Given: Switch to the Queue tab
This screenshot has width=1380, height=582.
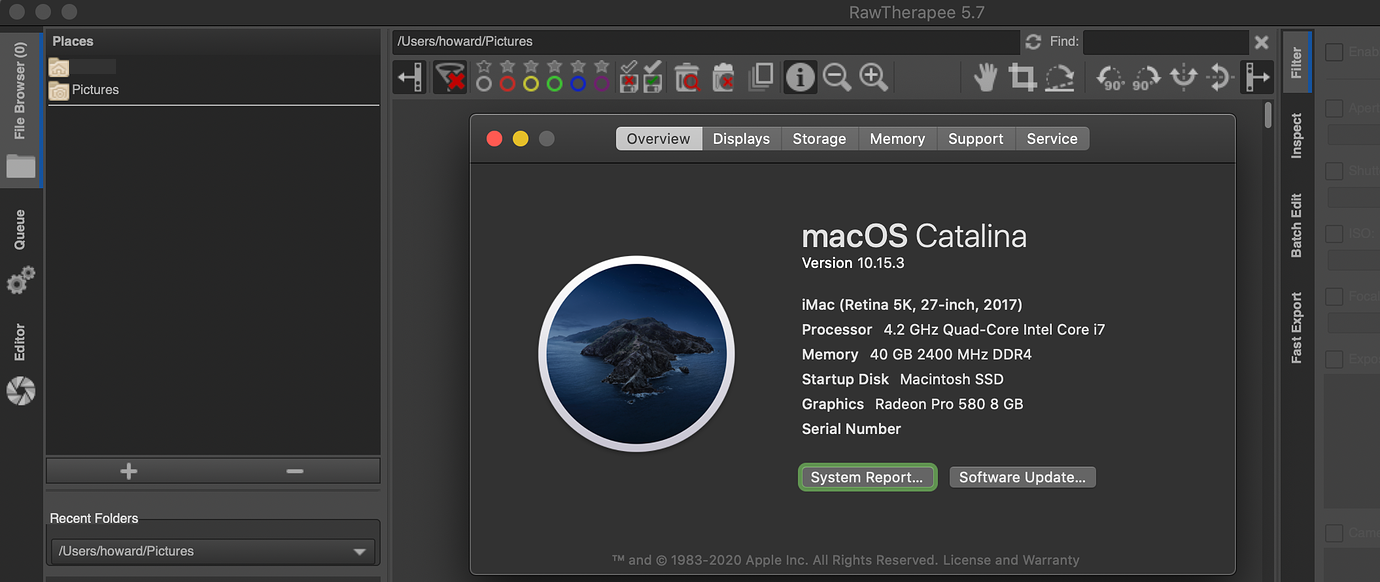Looking at the screenshot, I should [20, 230].
